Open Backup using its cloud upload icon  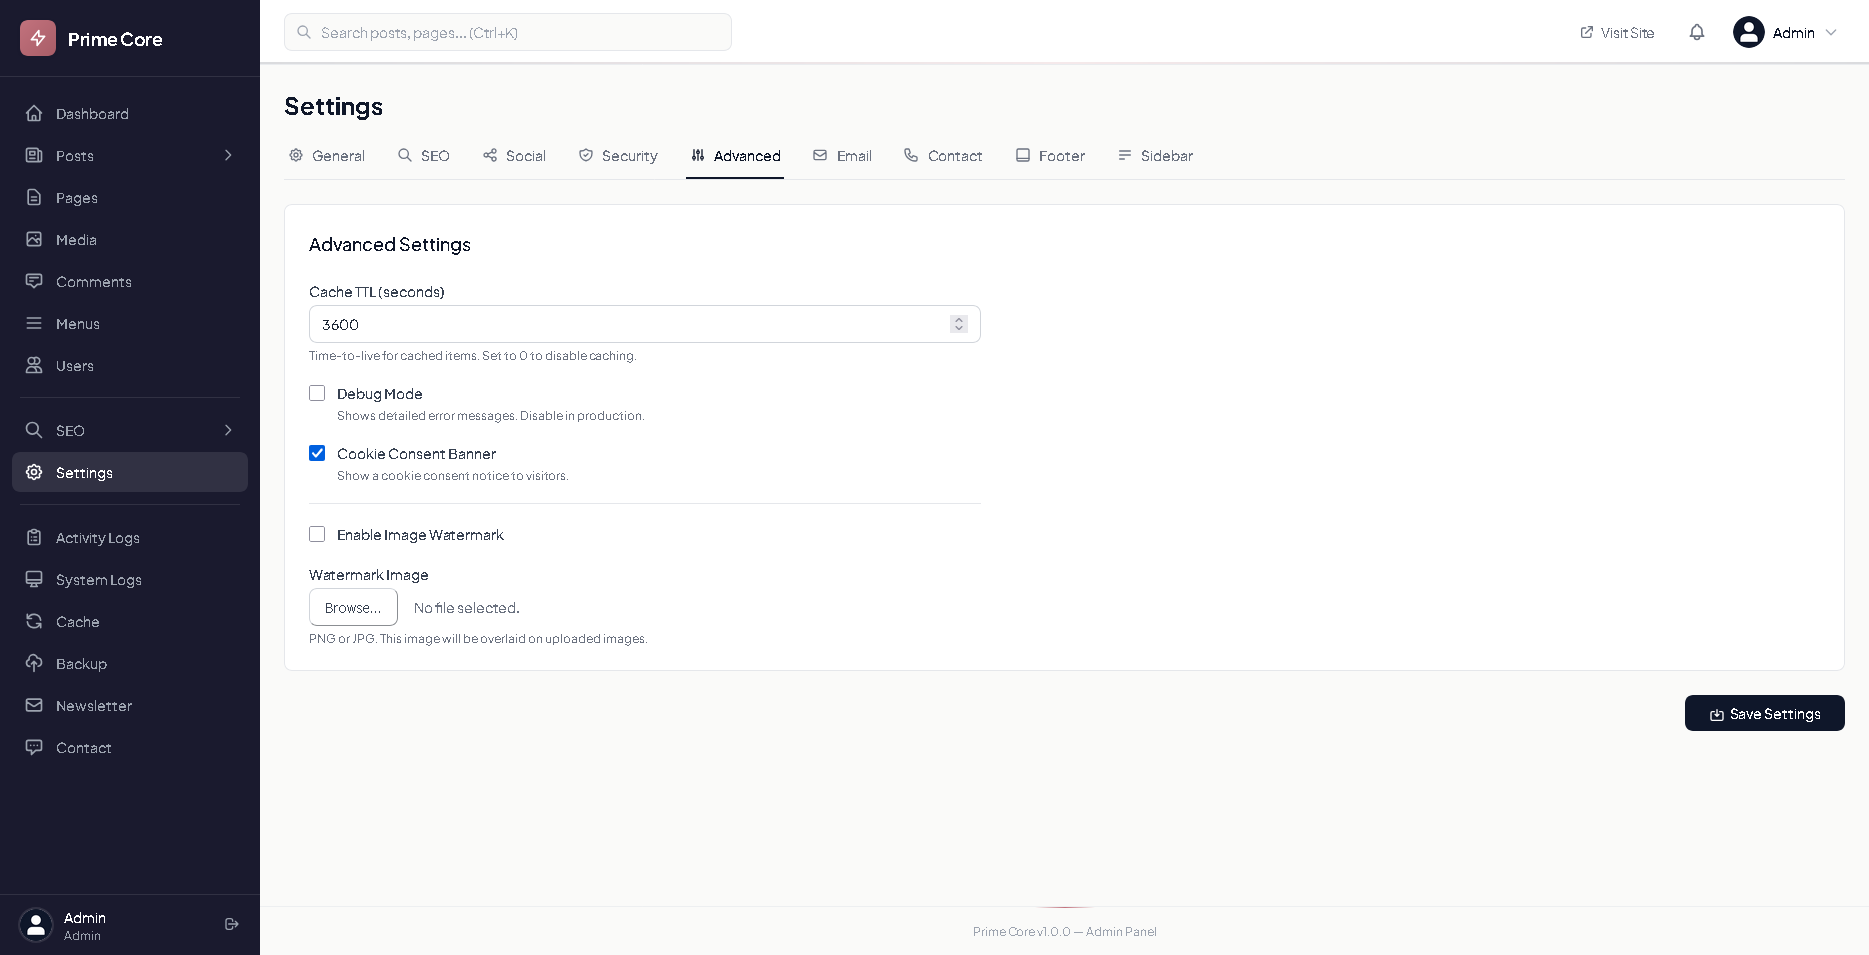pyautogui.click(x=34, y=664)
